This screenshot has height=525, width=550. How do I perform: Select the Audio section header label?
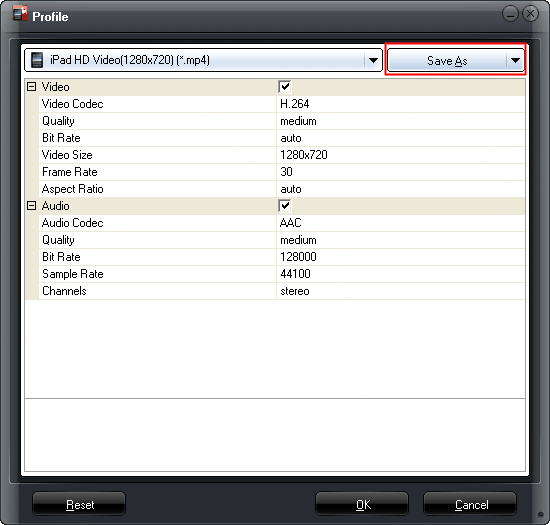click(55, 206)
